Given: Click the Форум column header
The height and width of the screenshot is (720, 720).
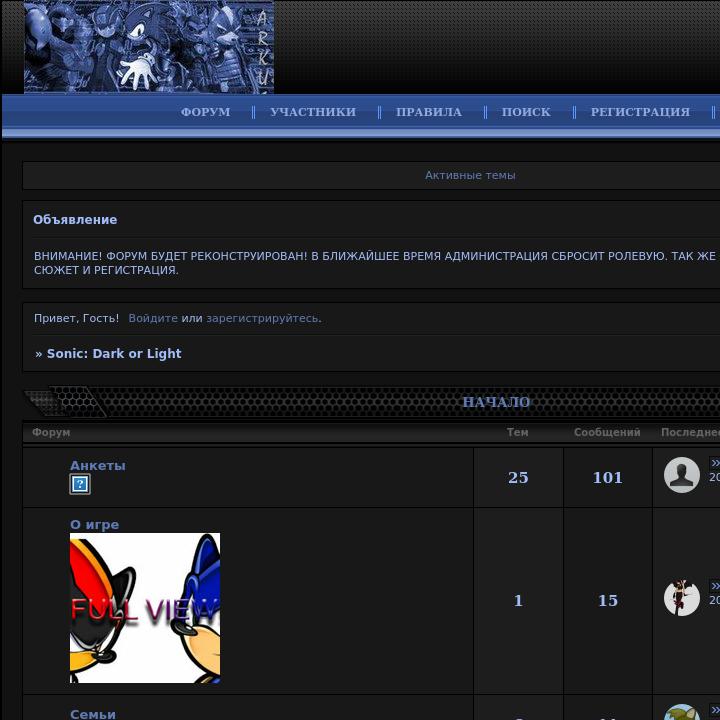Looking at the screenshot, I should 51,432.
